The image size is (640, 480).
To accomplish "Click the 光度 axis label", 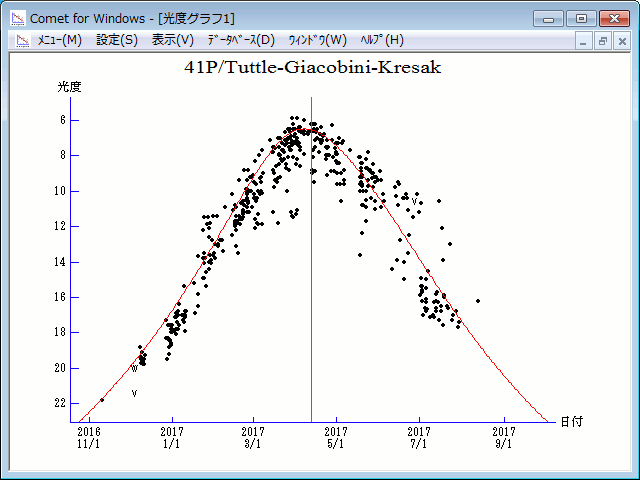I will pos(69,87).
